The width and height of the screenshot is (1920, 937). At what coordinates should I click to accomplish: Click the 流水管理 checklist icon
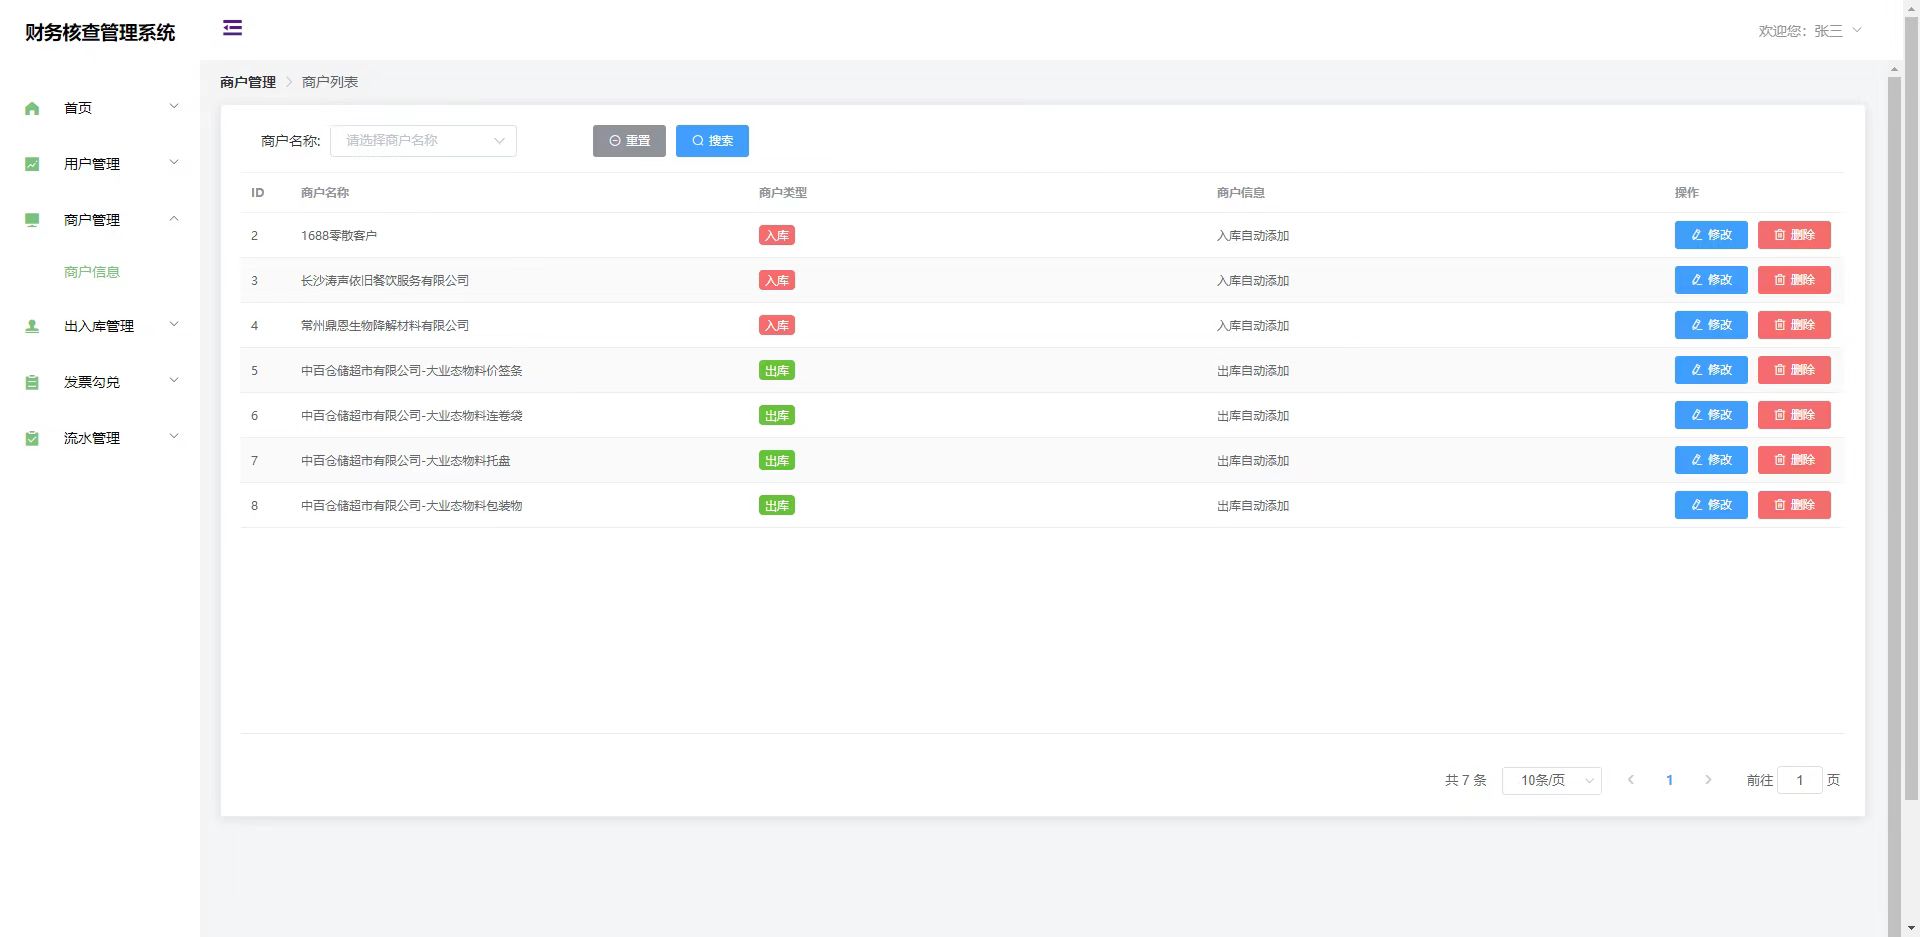tap(32, 438)
